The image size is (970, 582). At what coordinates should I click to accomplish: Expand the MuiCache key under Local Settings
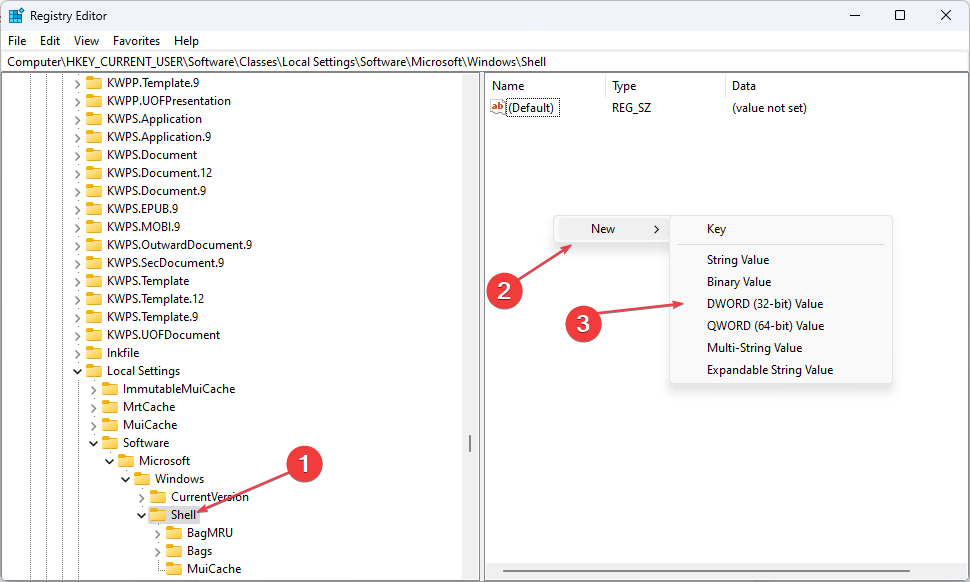point(93,426)
